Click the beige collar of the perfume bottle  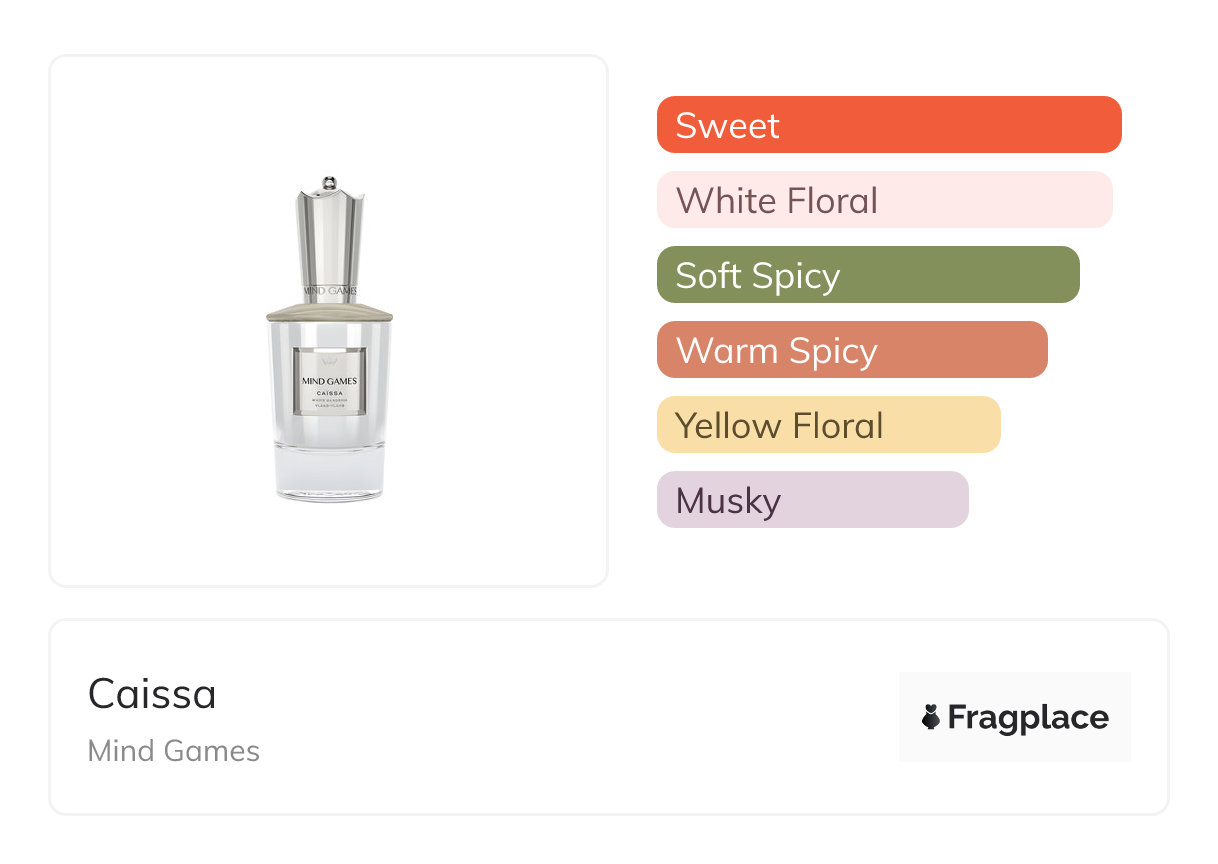coord(329,310)
